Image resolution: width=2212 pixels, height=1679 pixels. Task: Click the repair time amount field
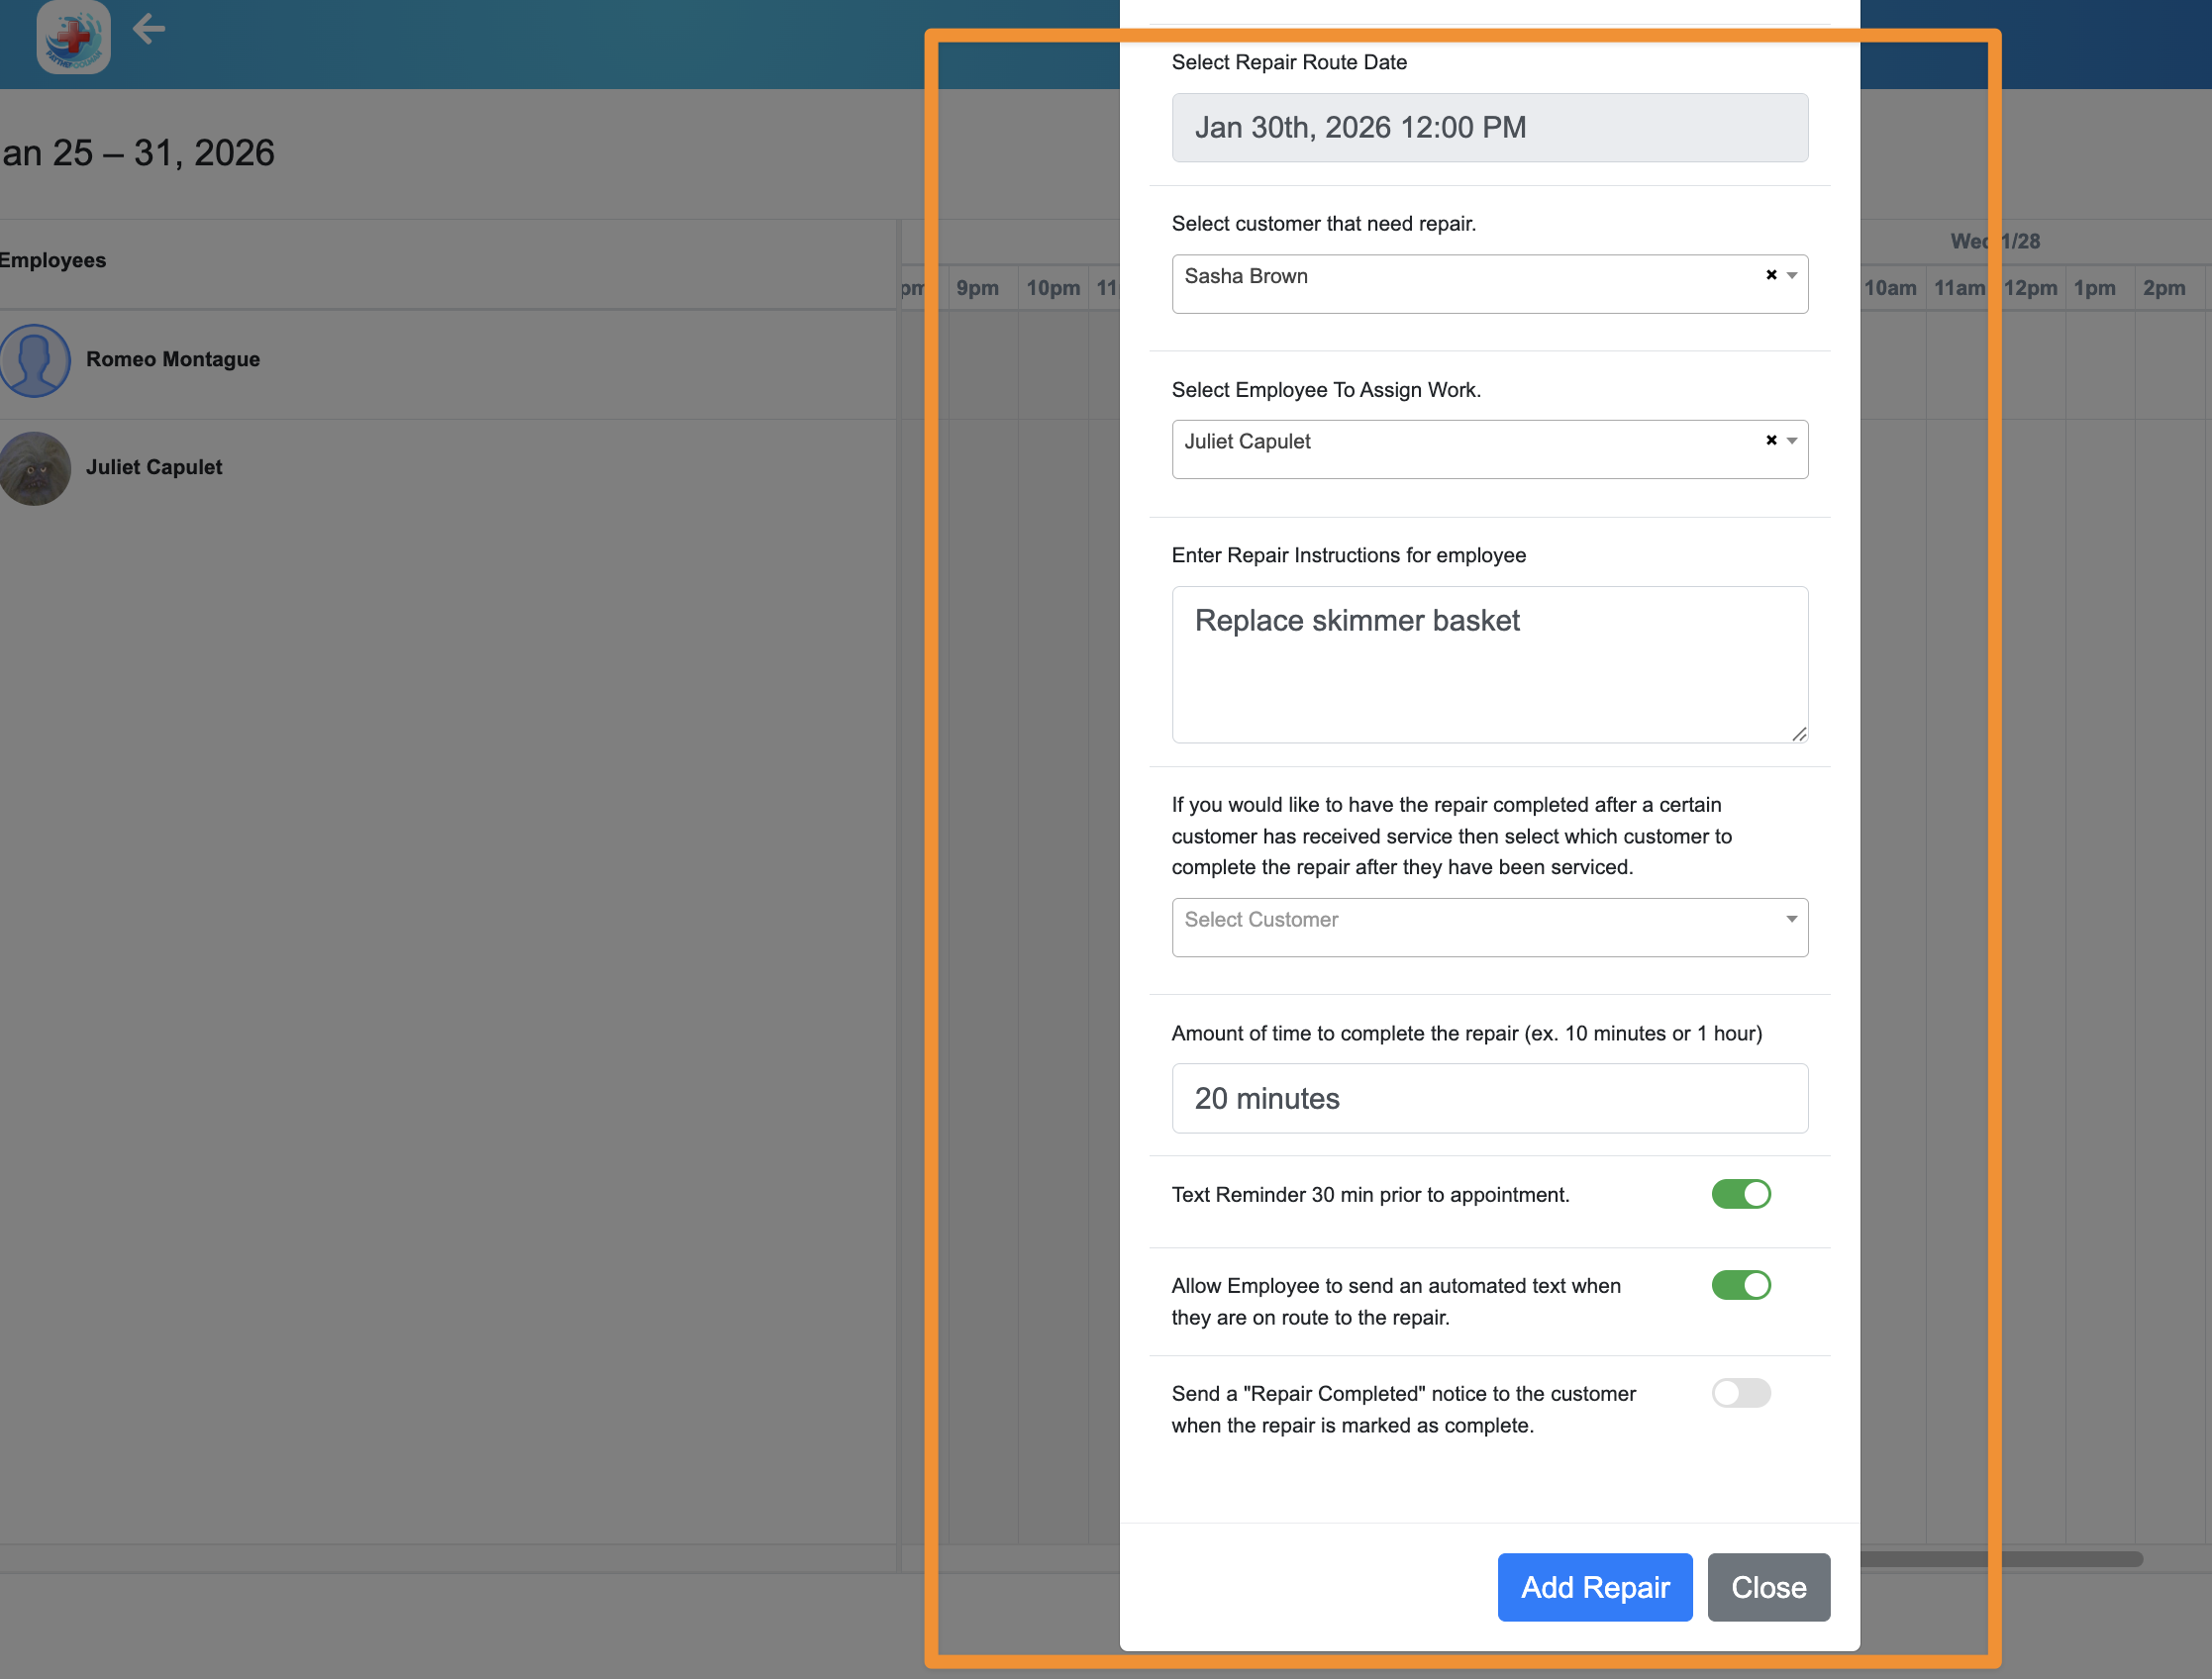point(1489,1098)
